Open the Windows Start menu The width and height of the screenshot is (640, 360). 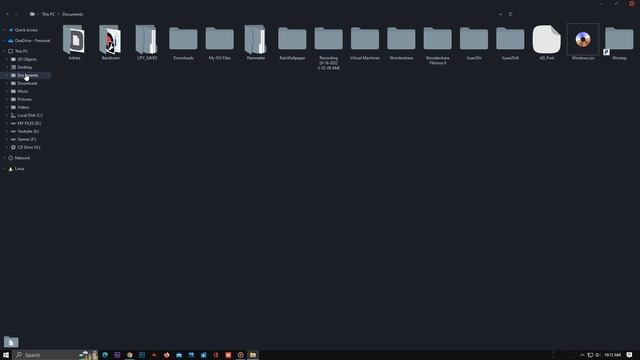(6, 355)
